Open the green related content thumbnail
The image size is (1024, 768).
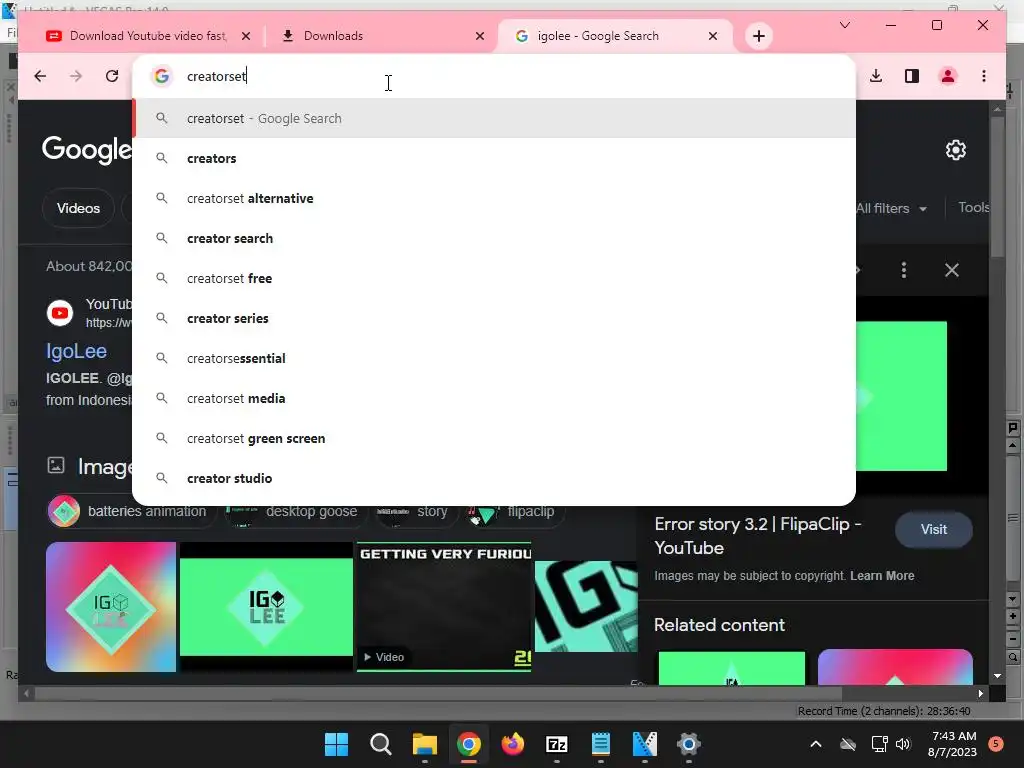tap(731, 668)
